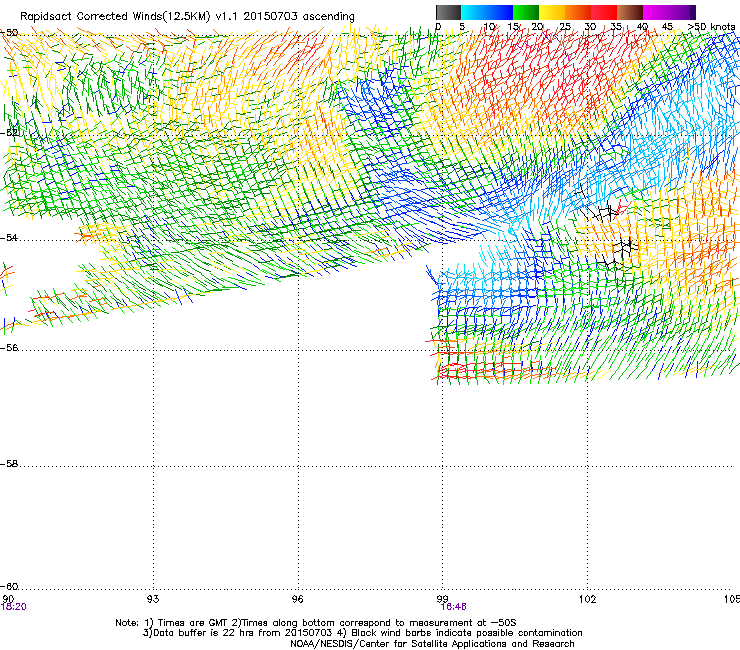This screenshot has width=740, height=650.
Task: Click the gray 0-5 knot legend color
Action: pyautogui.click(x=448, y=12)
